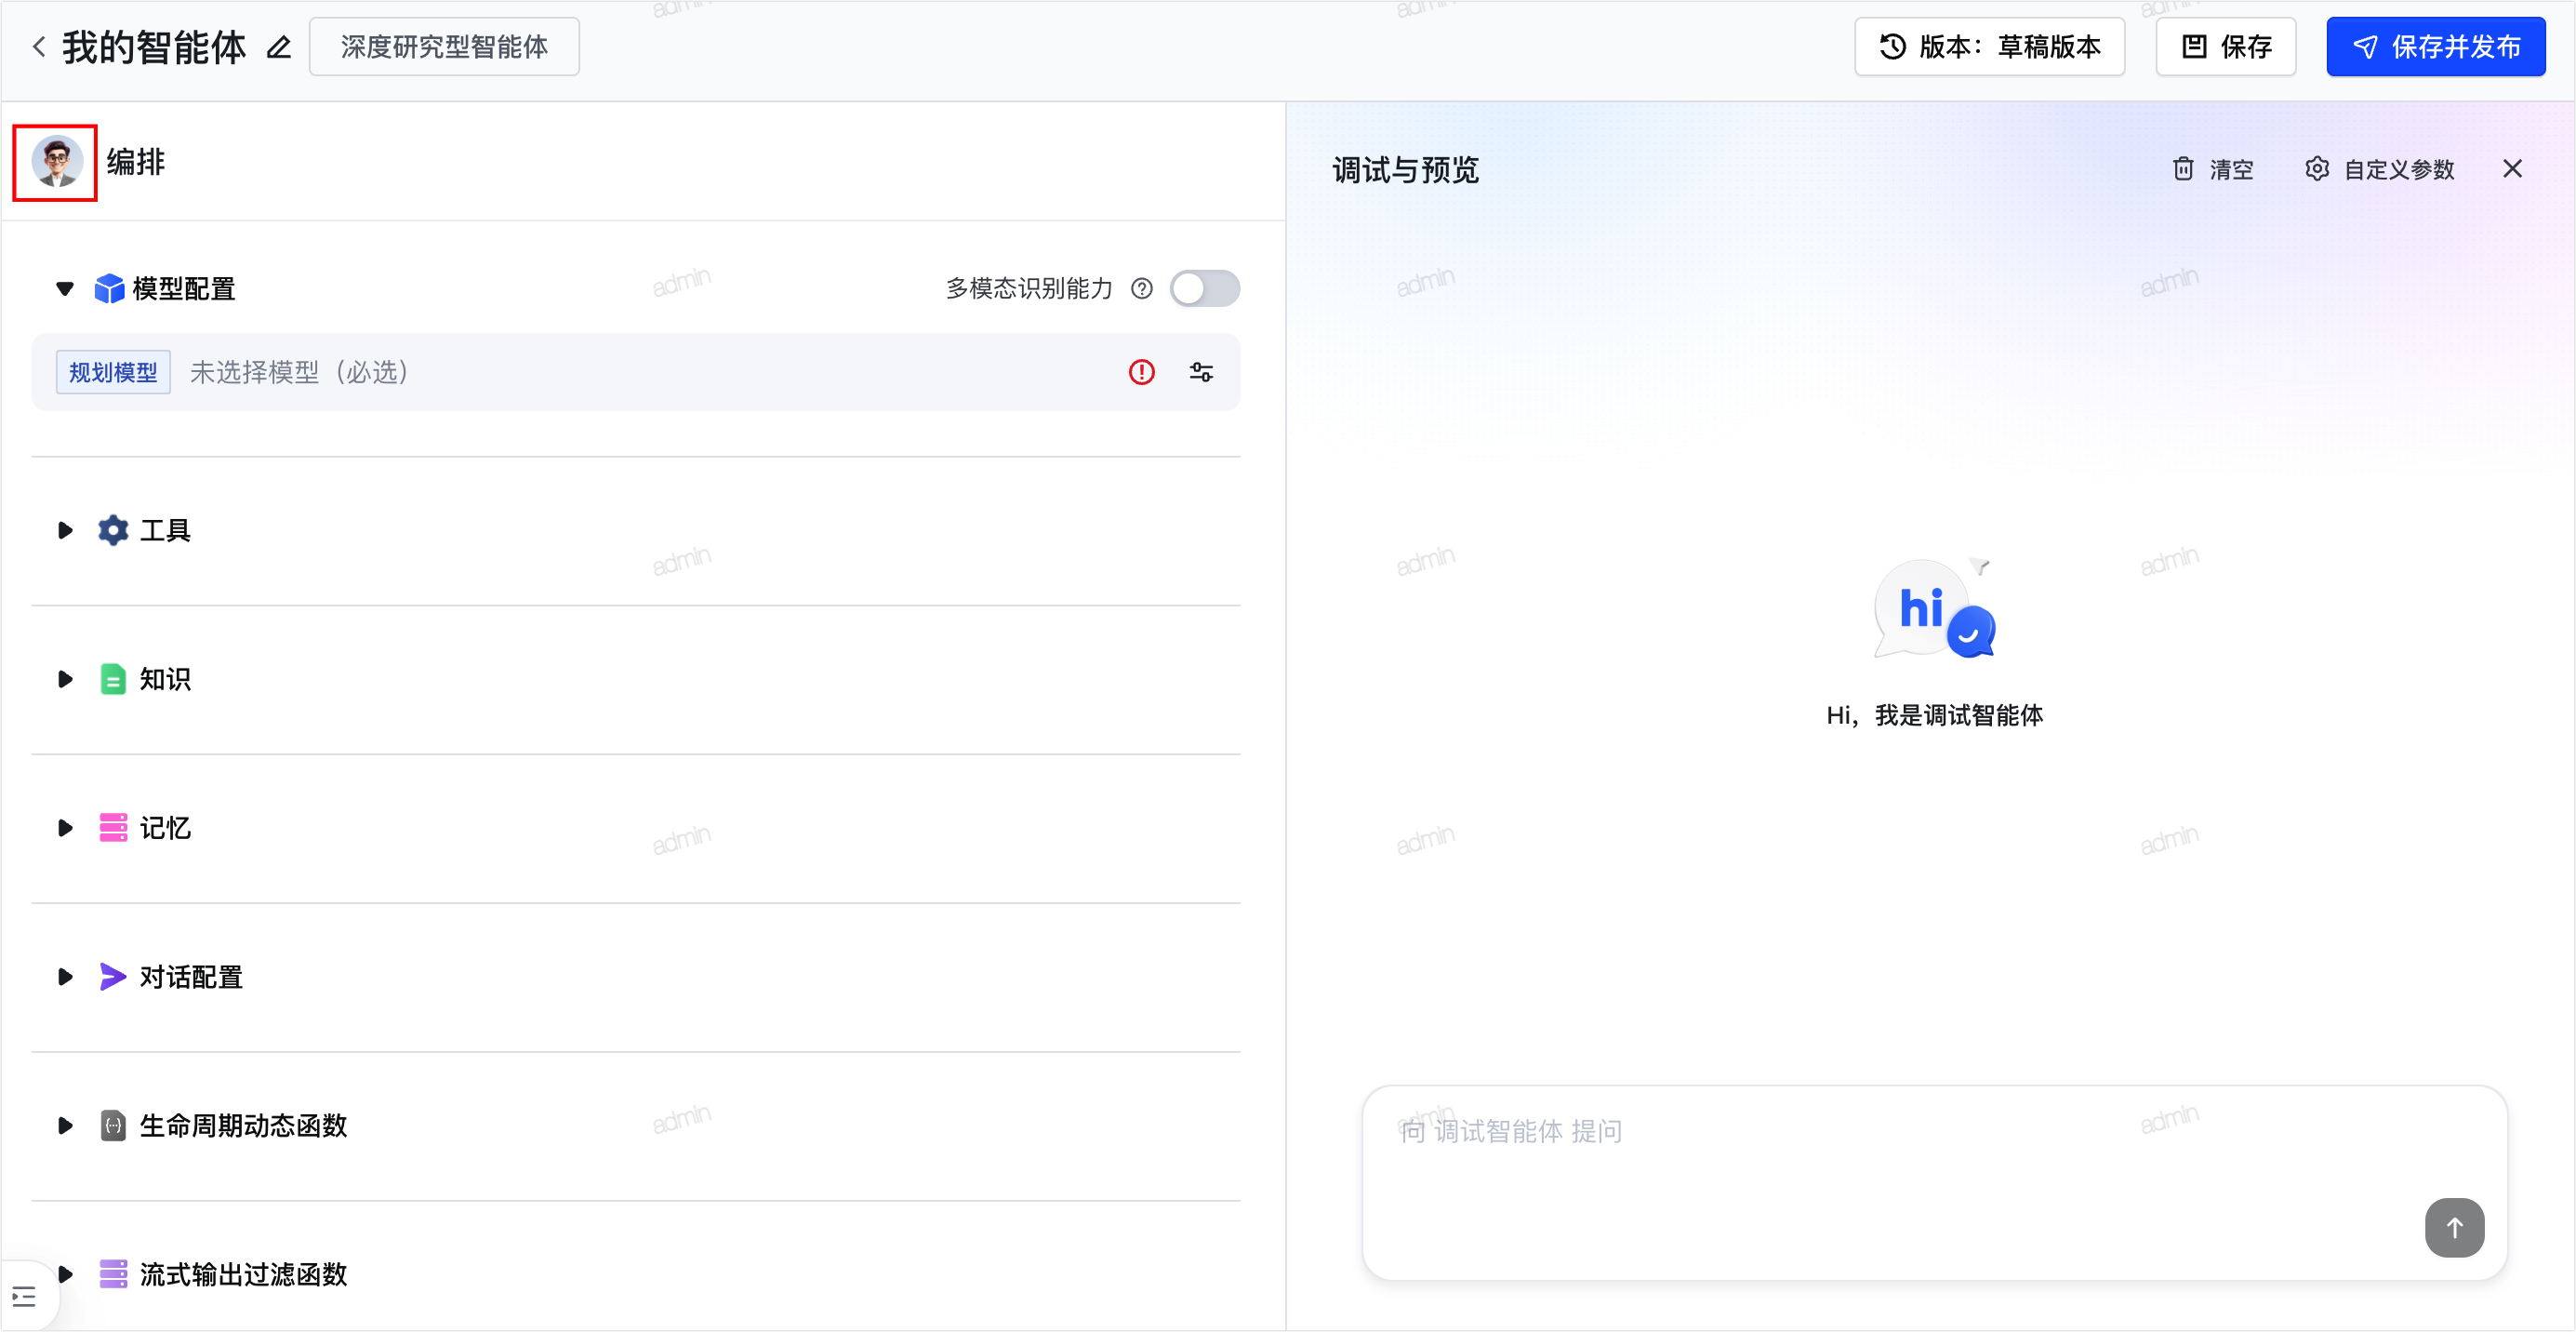
Task: Click the 保存 button
Action: (x=2225, y=47)
